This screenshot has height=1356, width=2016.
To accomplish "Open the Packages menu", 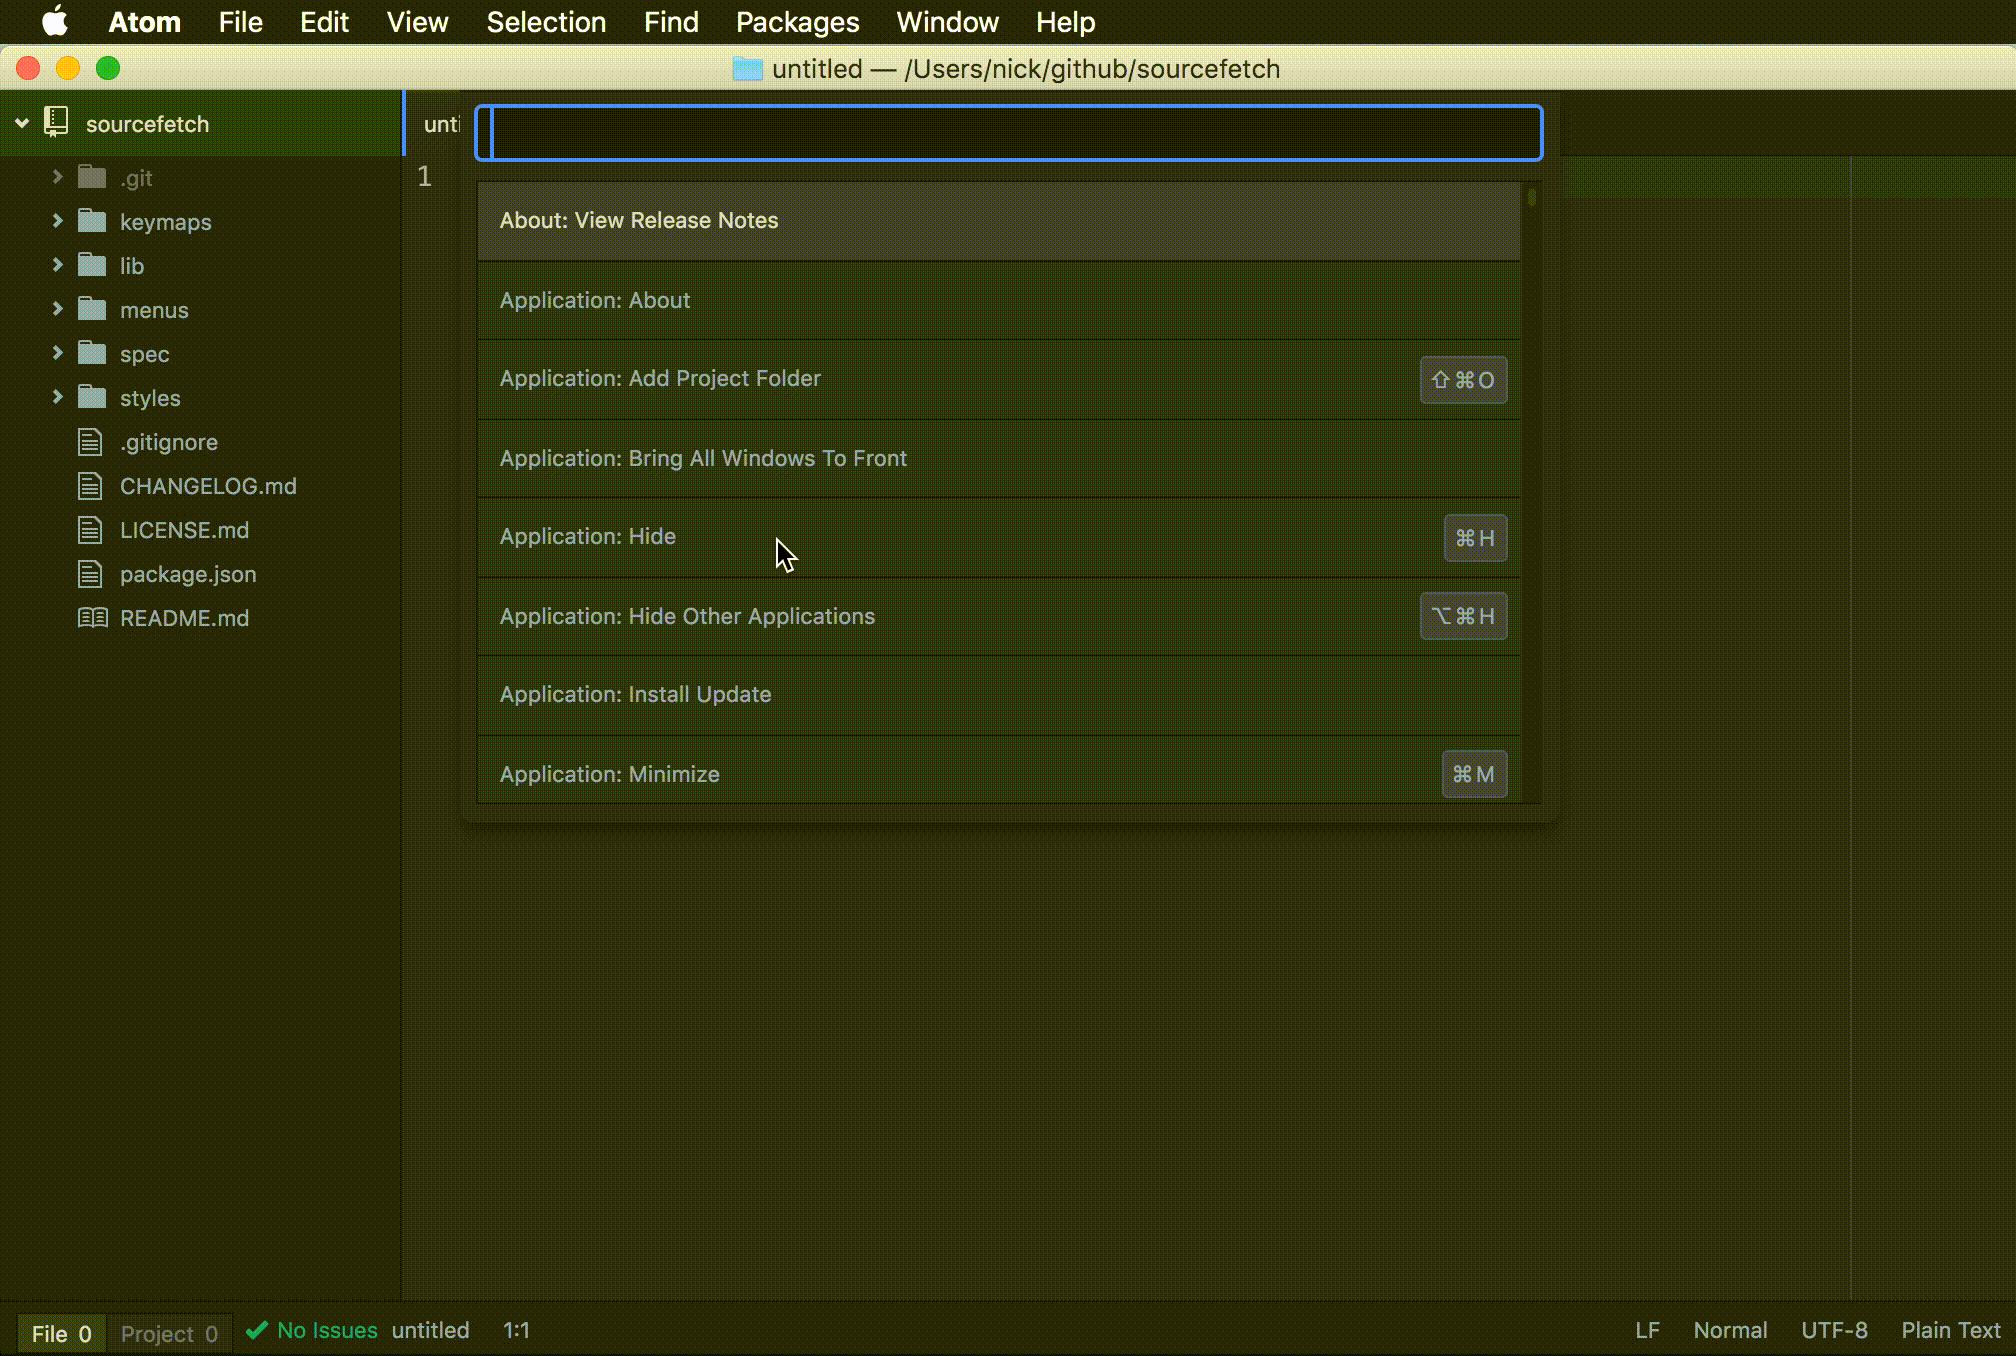I will point(797,22).
